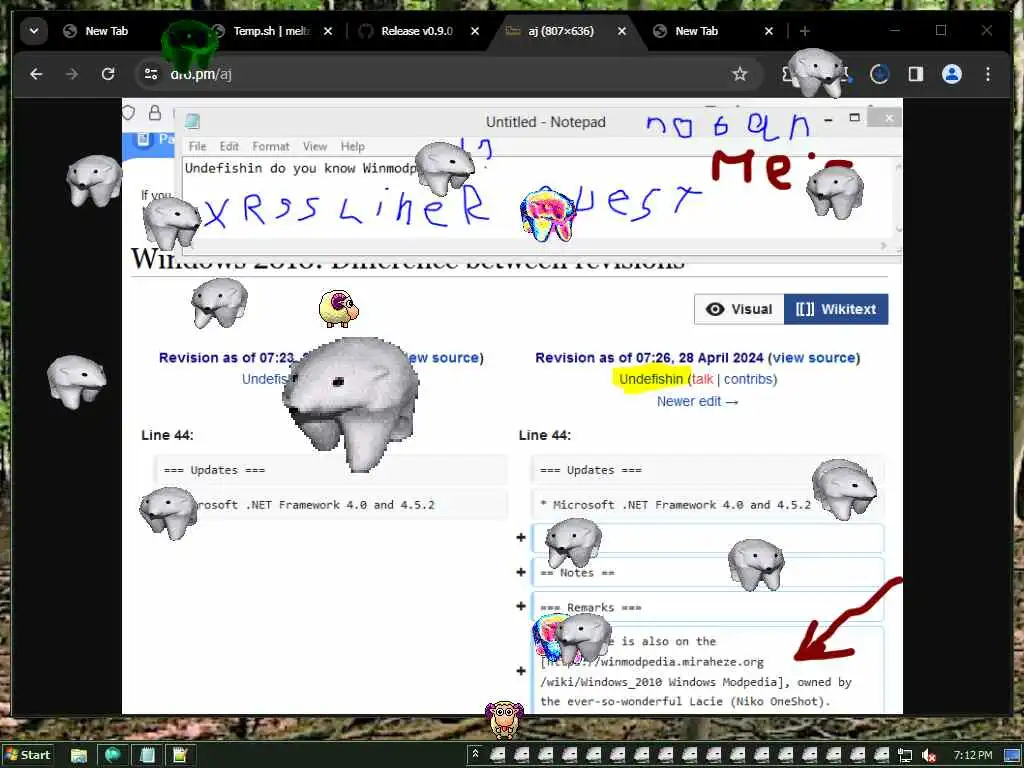The height and width of the screenshot is (768, 1024).
Task: Bookmark this page with the star icon
Action: pyautogui.click(x=739, y=74)
